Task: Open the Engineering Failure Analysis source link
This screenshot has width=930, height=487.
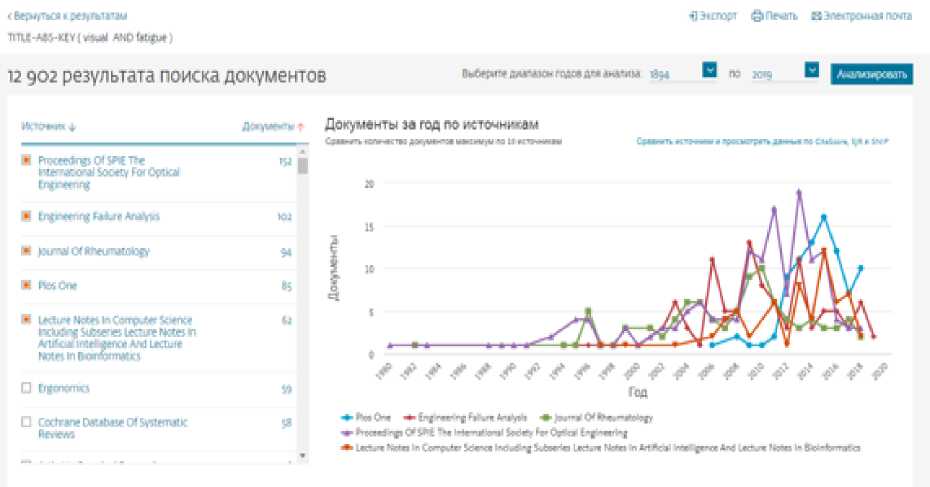Action: (99, 216)
